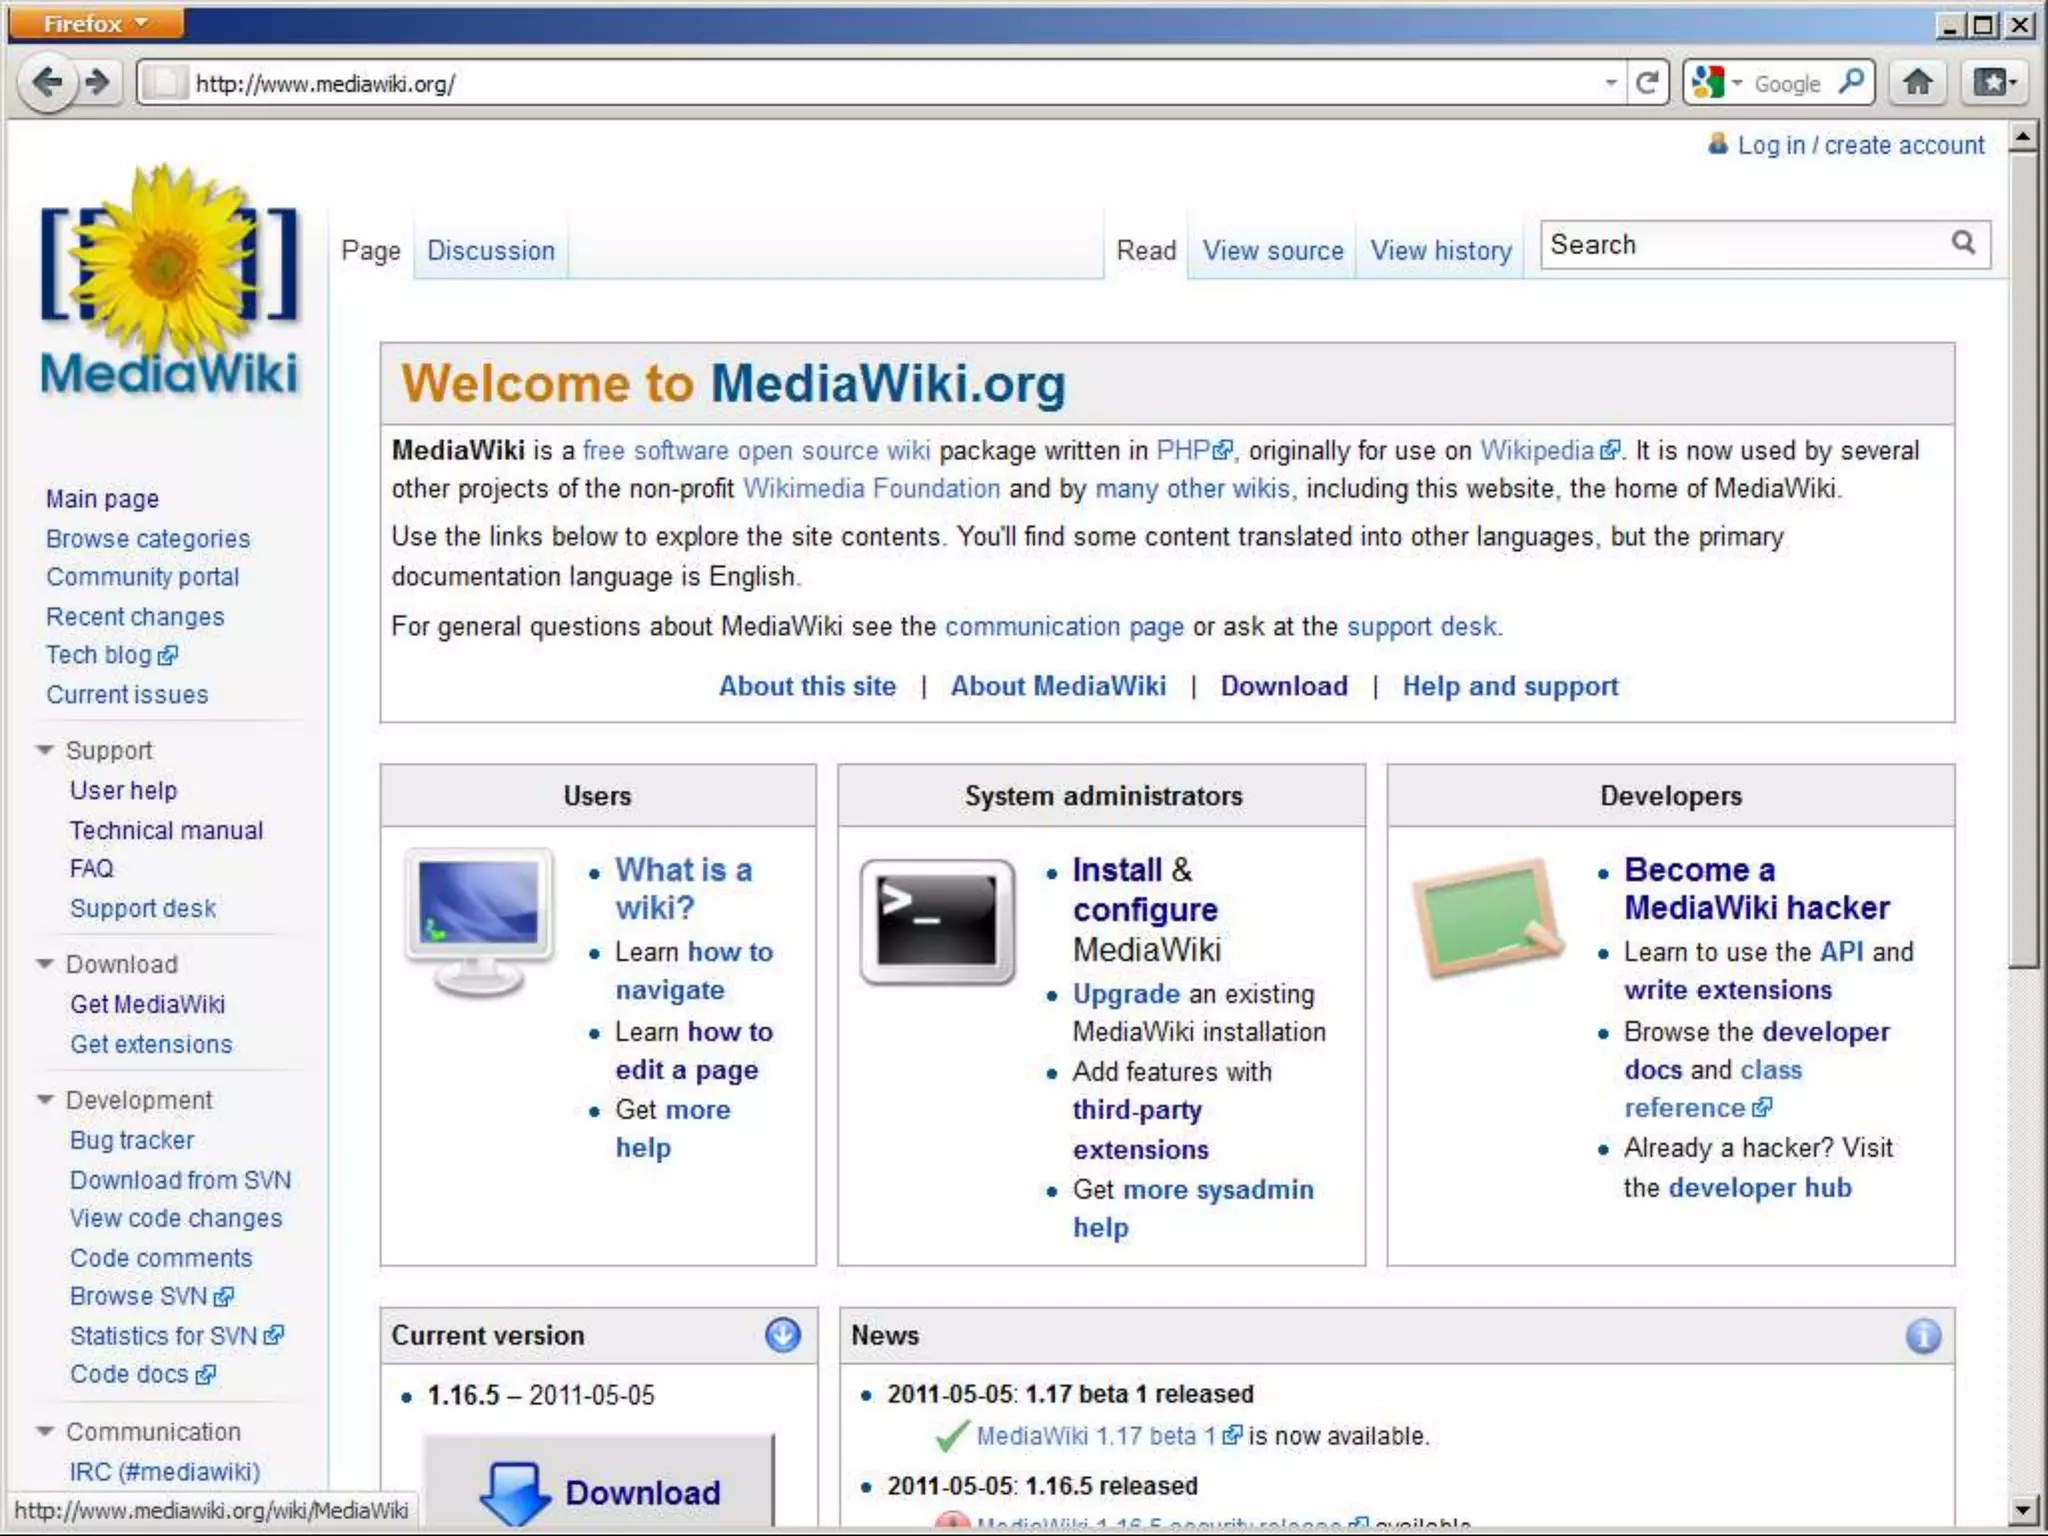2048x1536 pixels.
Task: Open Recent changes in the sidebar
Action: point(135,617)
